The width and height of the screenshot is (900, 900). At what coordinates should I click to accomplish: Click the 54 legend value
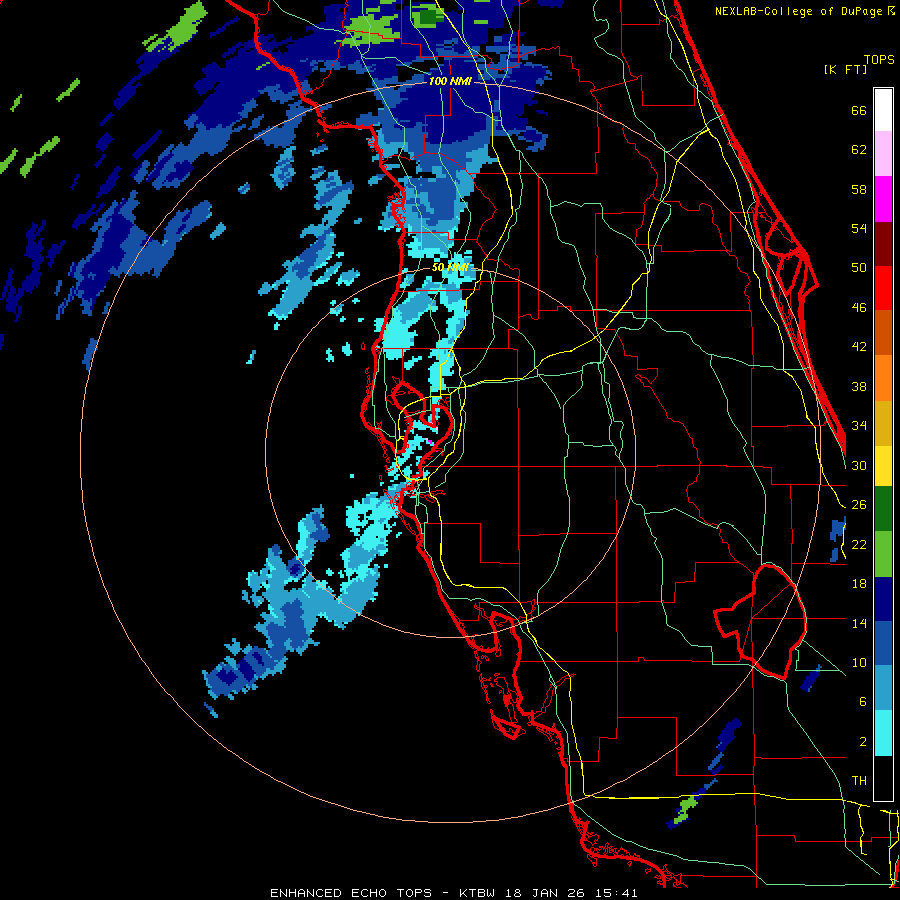click(x=859, y=228)
